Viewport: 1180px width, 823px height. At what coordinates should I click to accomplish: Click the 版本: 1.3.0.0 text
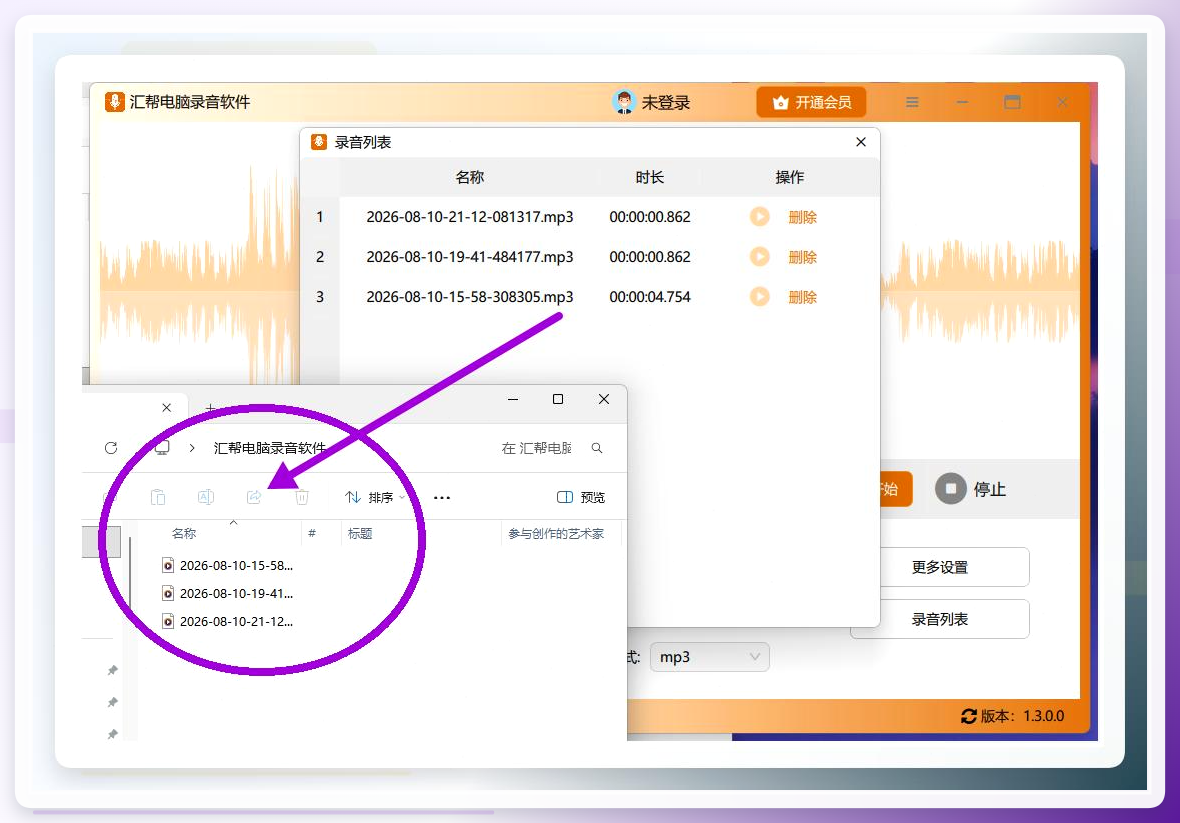point(1023,716)
